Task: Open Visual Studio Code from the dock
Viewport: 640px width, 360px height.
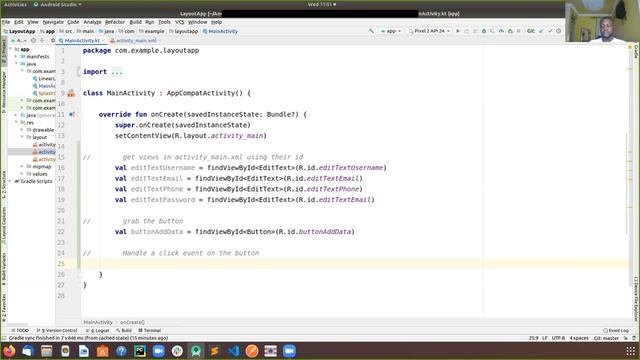Action: (x=233, y=351)
